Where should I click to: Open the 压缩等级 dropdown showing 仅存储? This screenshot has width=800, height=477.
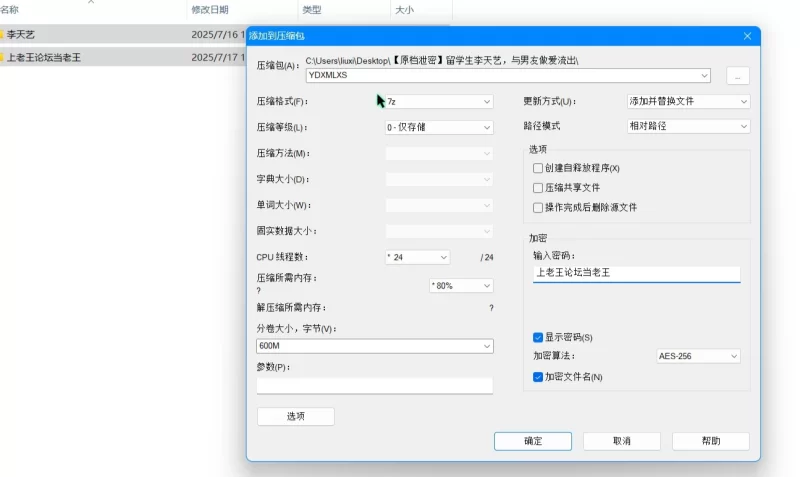439,127
